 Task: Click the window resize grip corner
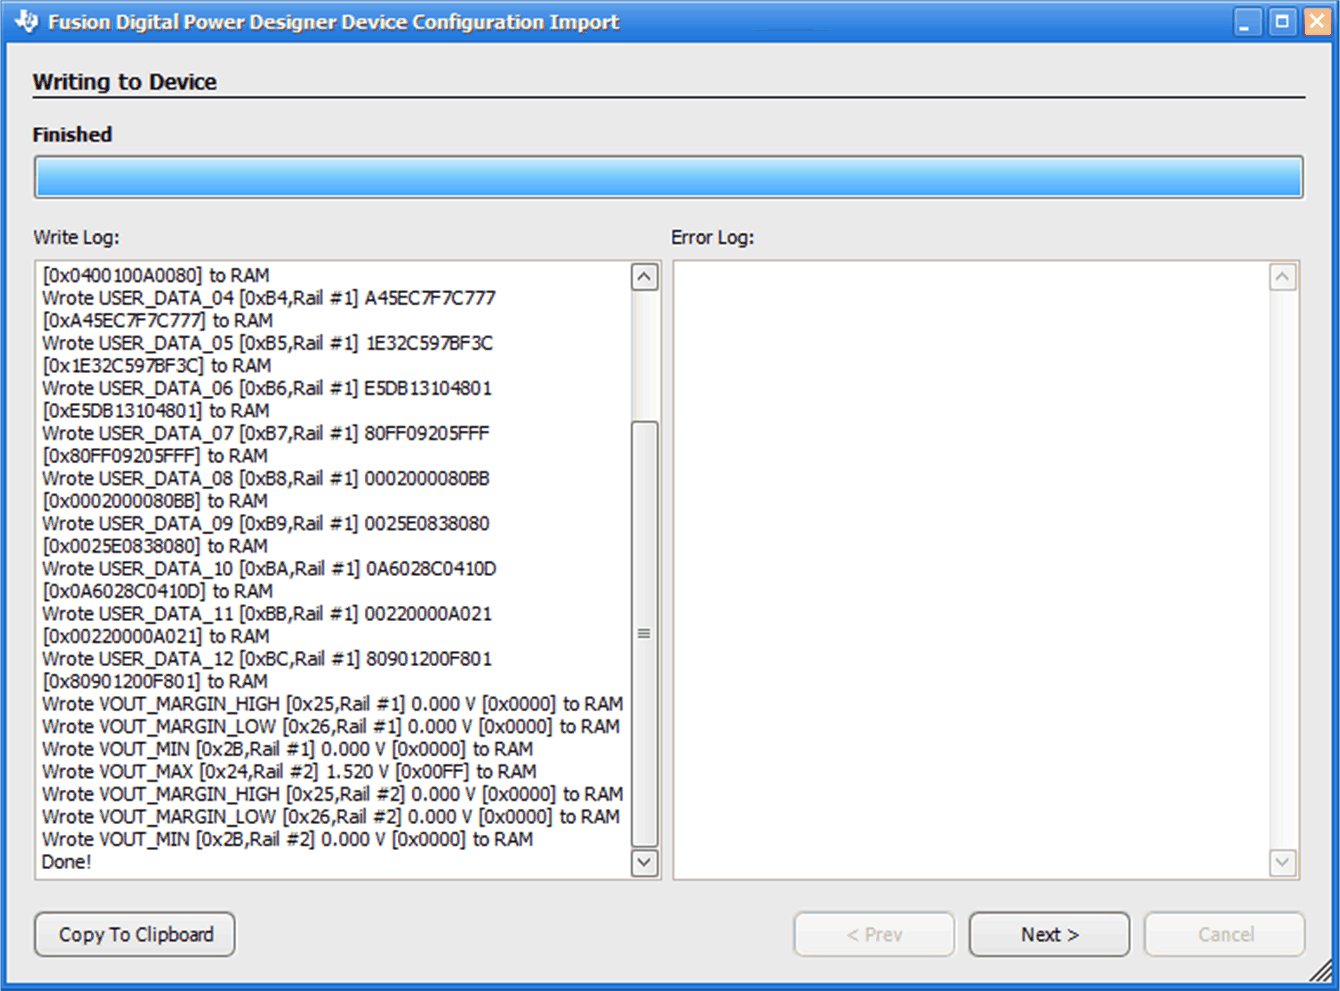point(1321,969)
